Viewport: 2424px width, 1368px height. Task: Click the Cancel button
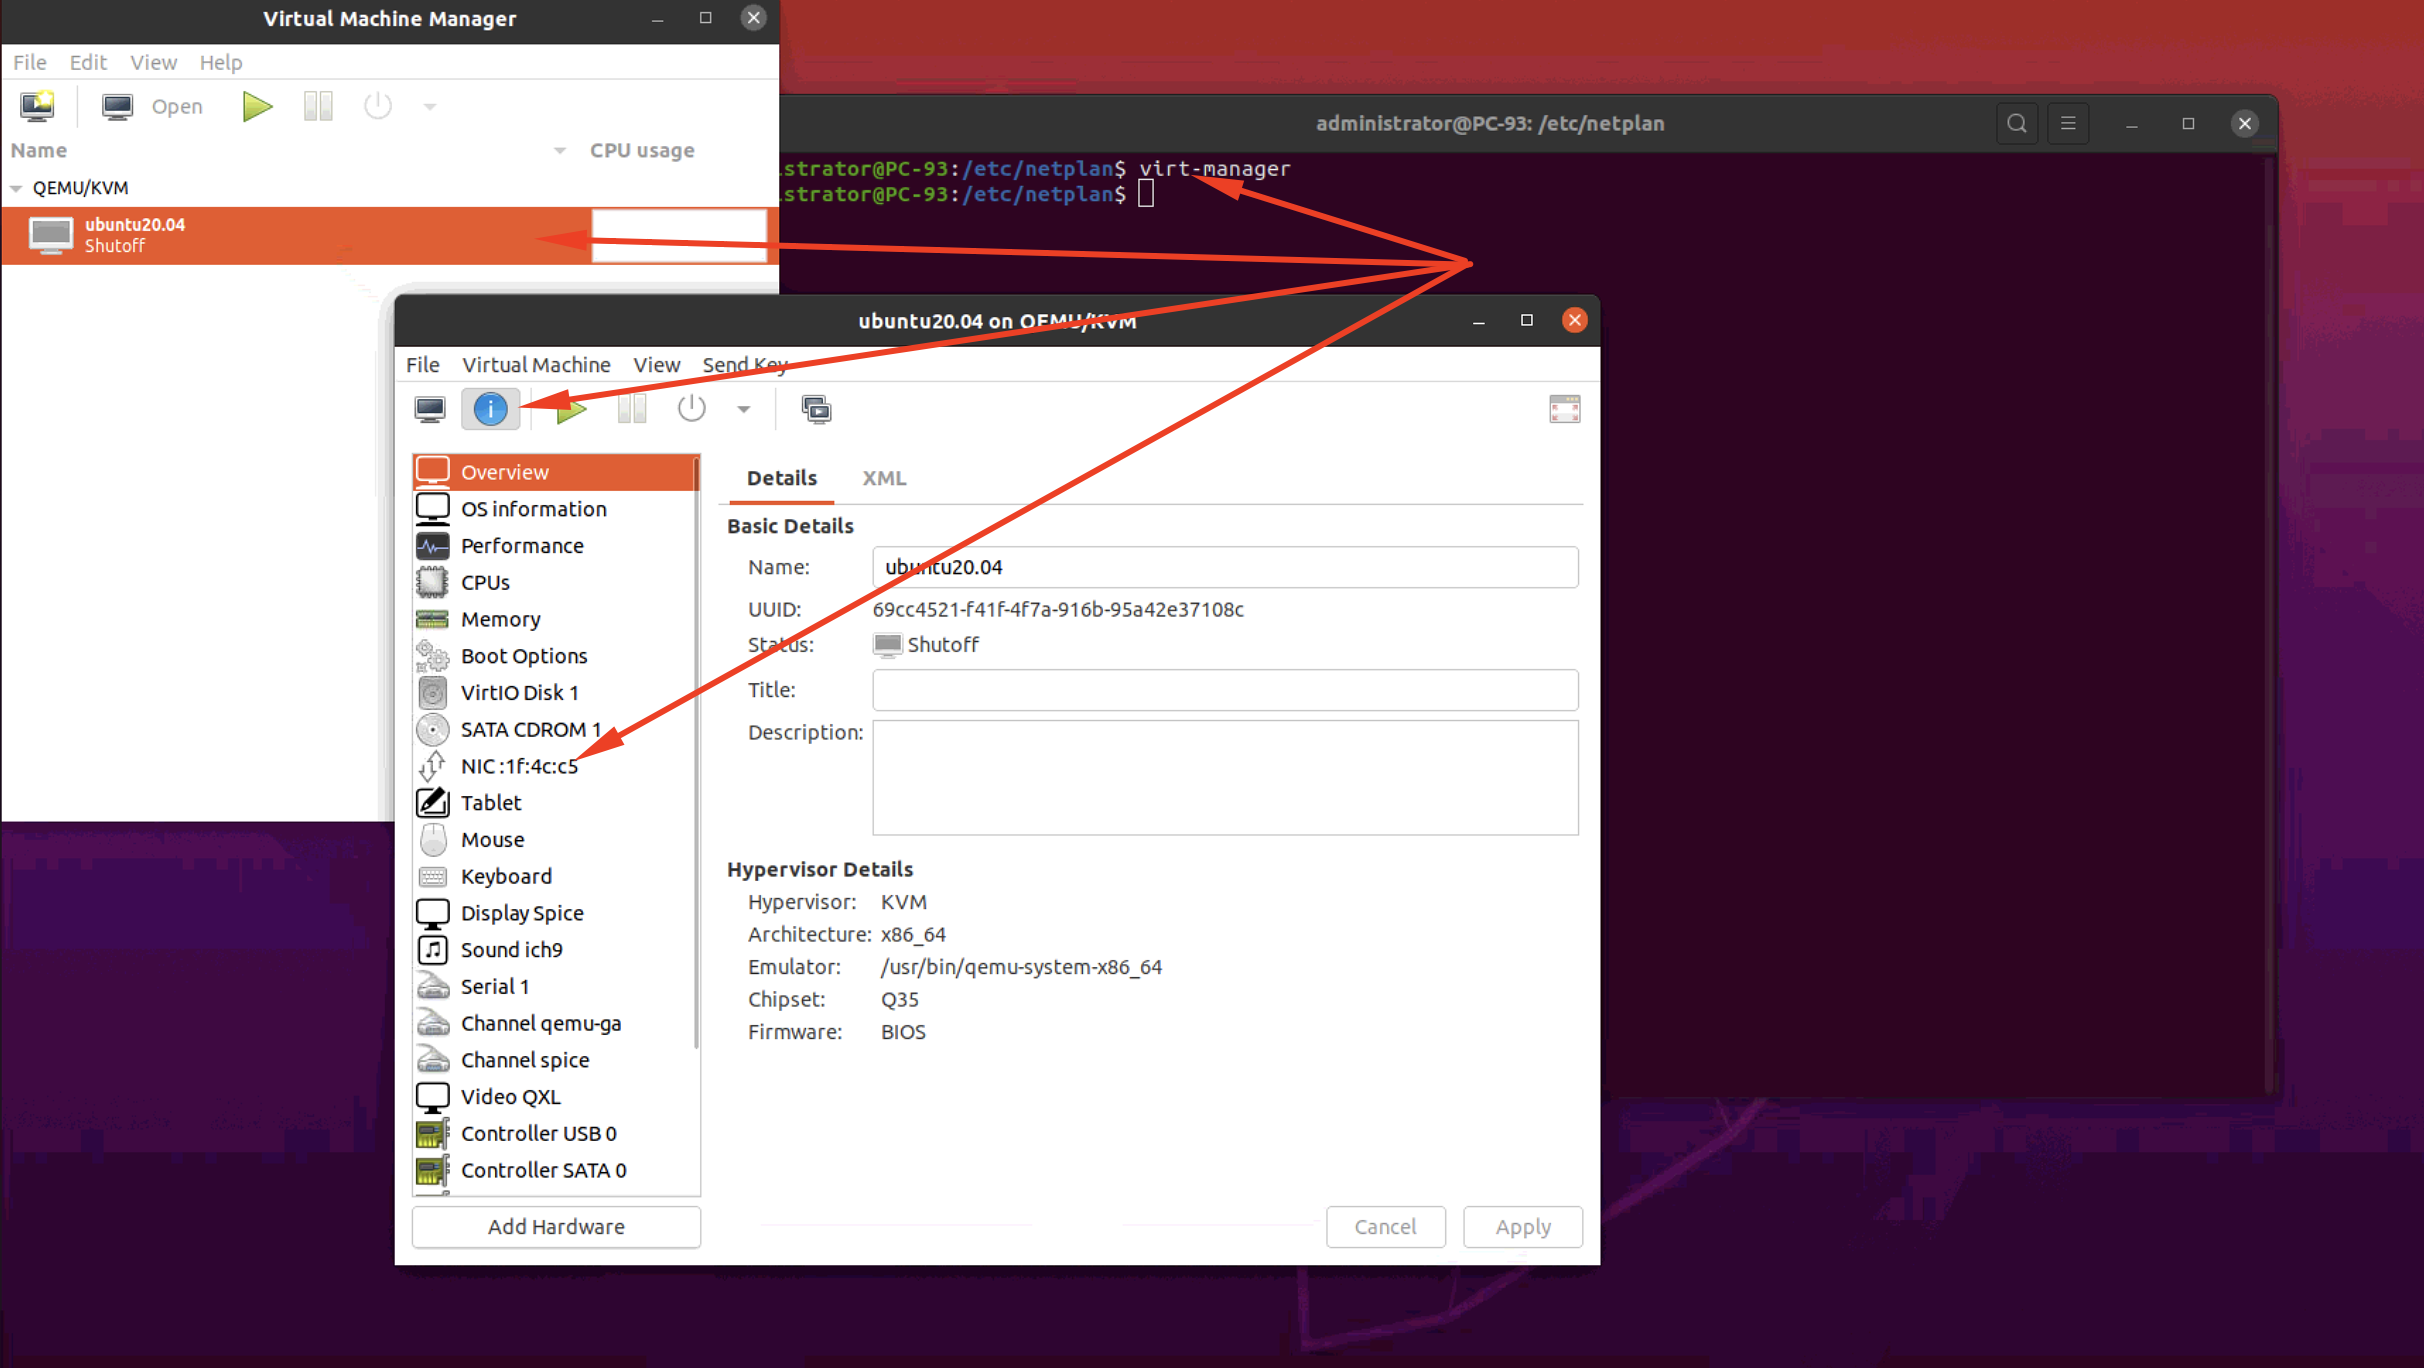tap(1385, 1227)
